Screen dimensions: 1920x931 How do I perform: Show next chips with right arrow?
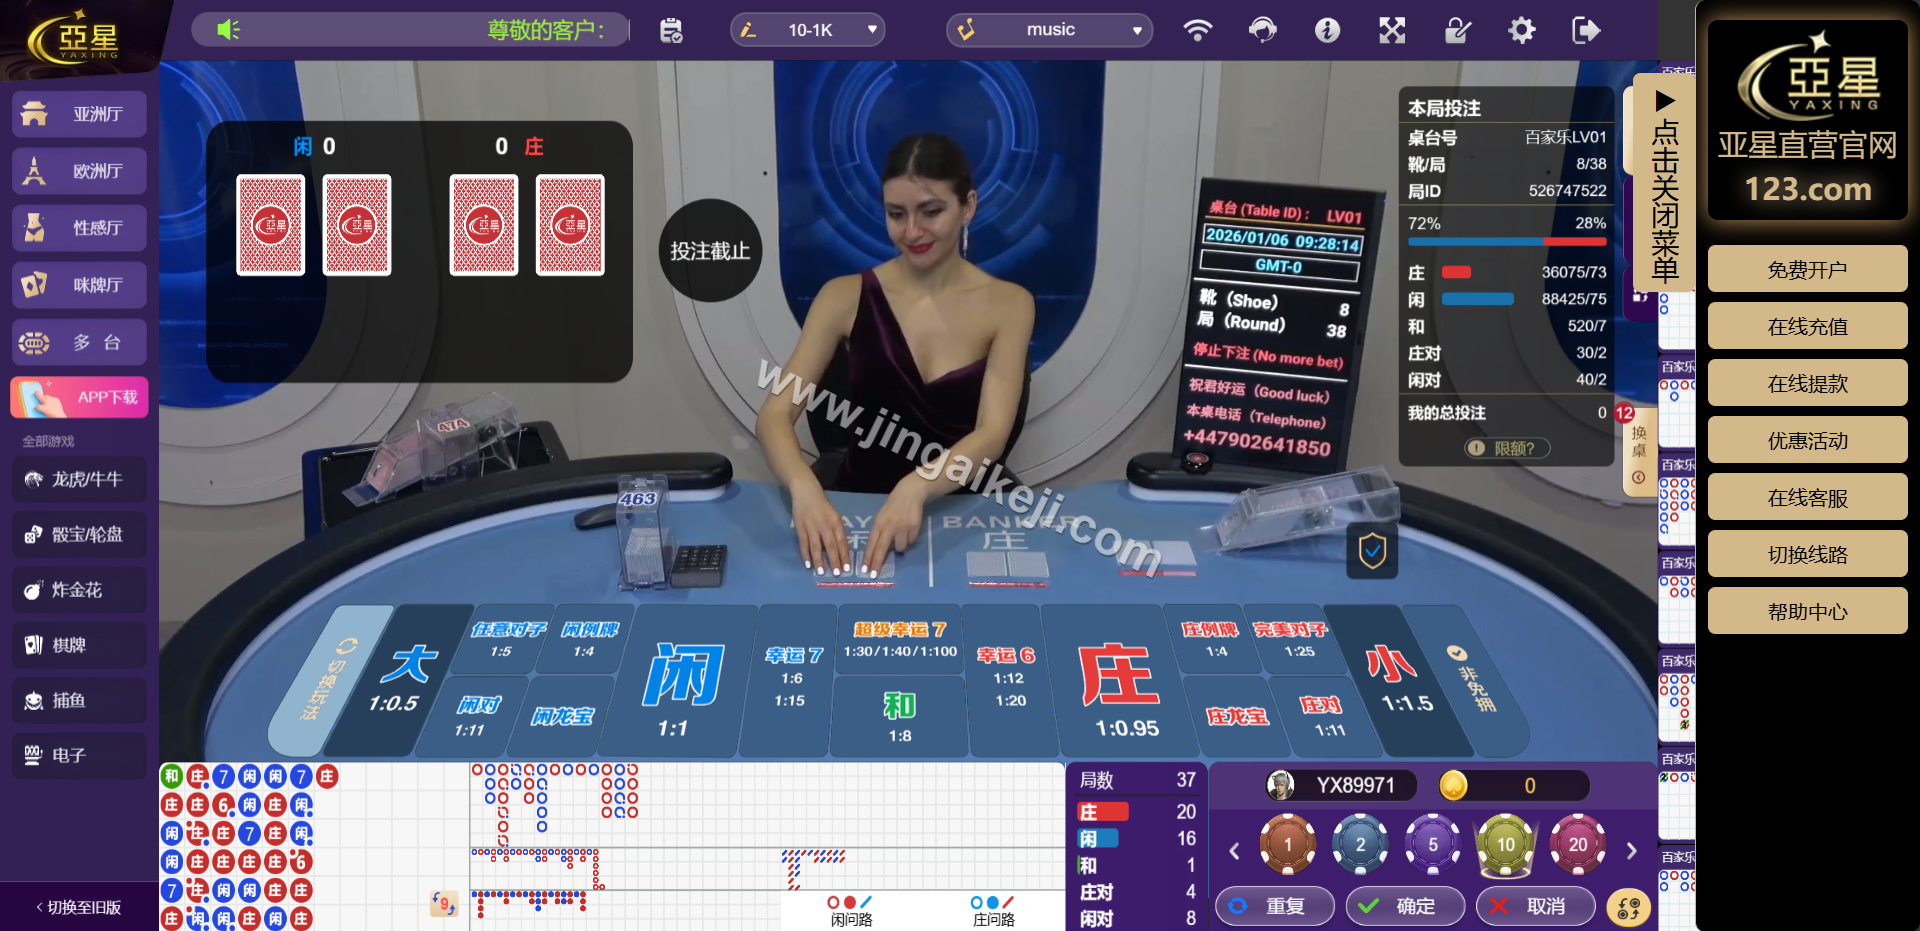(x=1631, y=850)
